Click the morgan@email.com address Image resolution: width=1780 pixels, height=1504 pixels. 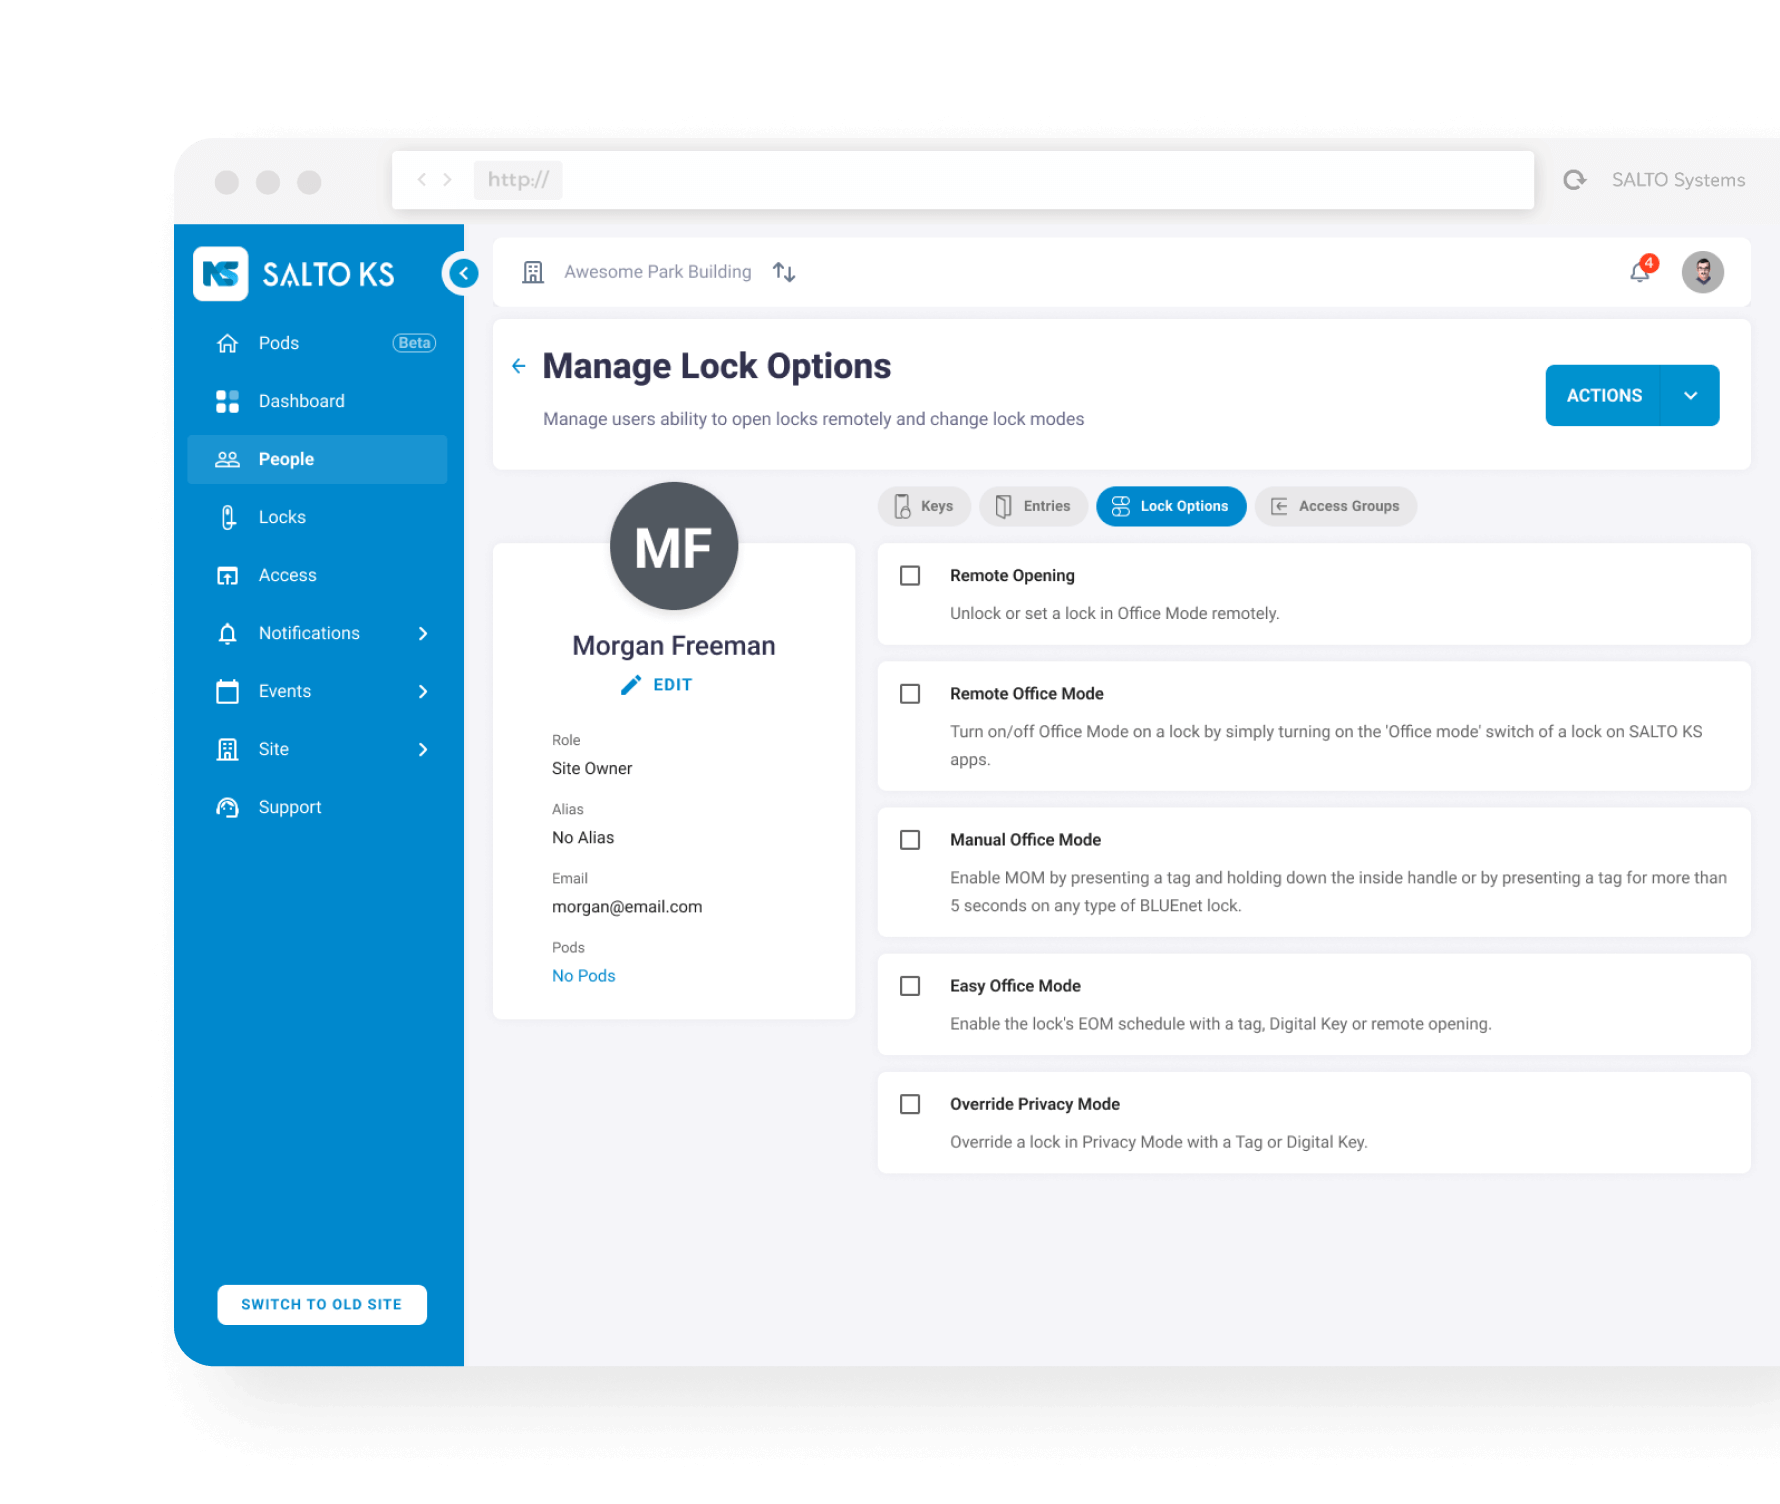(x=627, y=907)
